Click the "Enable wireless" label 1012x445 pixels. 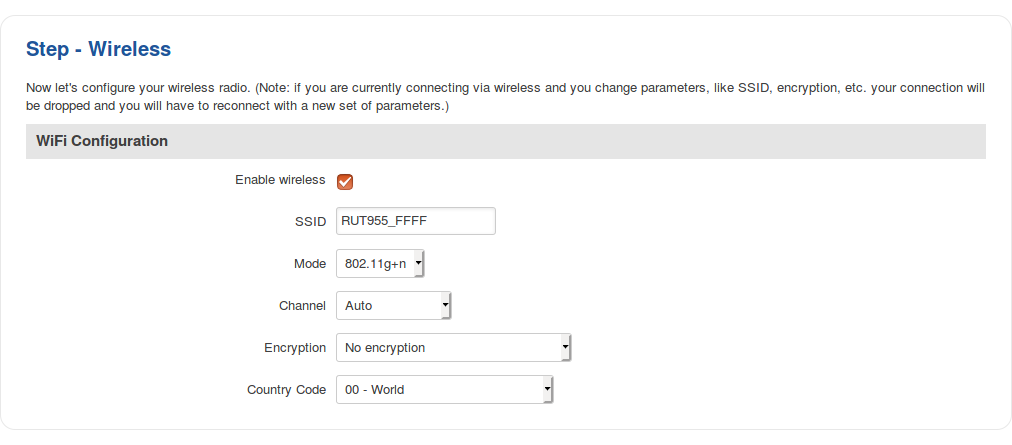tap(280, 180)
